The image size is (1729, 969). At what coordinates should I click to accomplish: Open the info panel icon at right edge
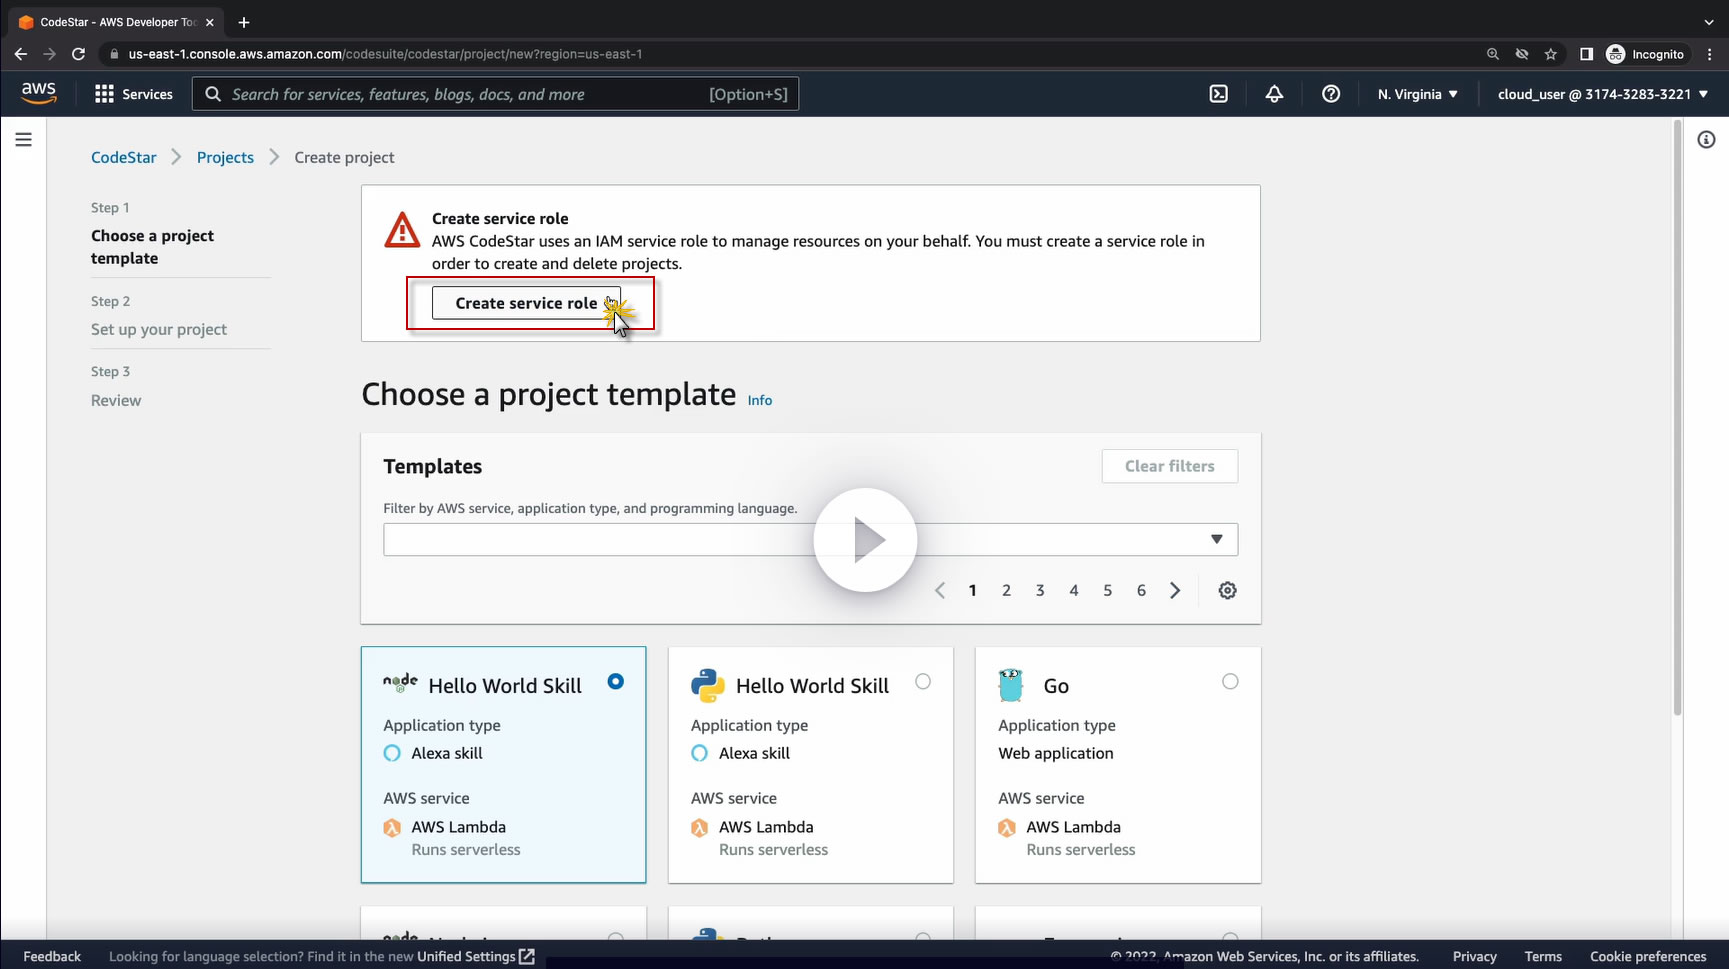(x=1706, y=140)
